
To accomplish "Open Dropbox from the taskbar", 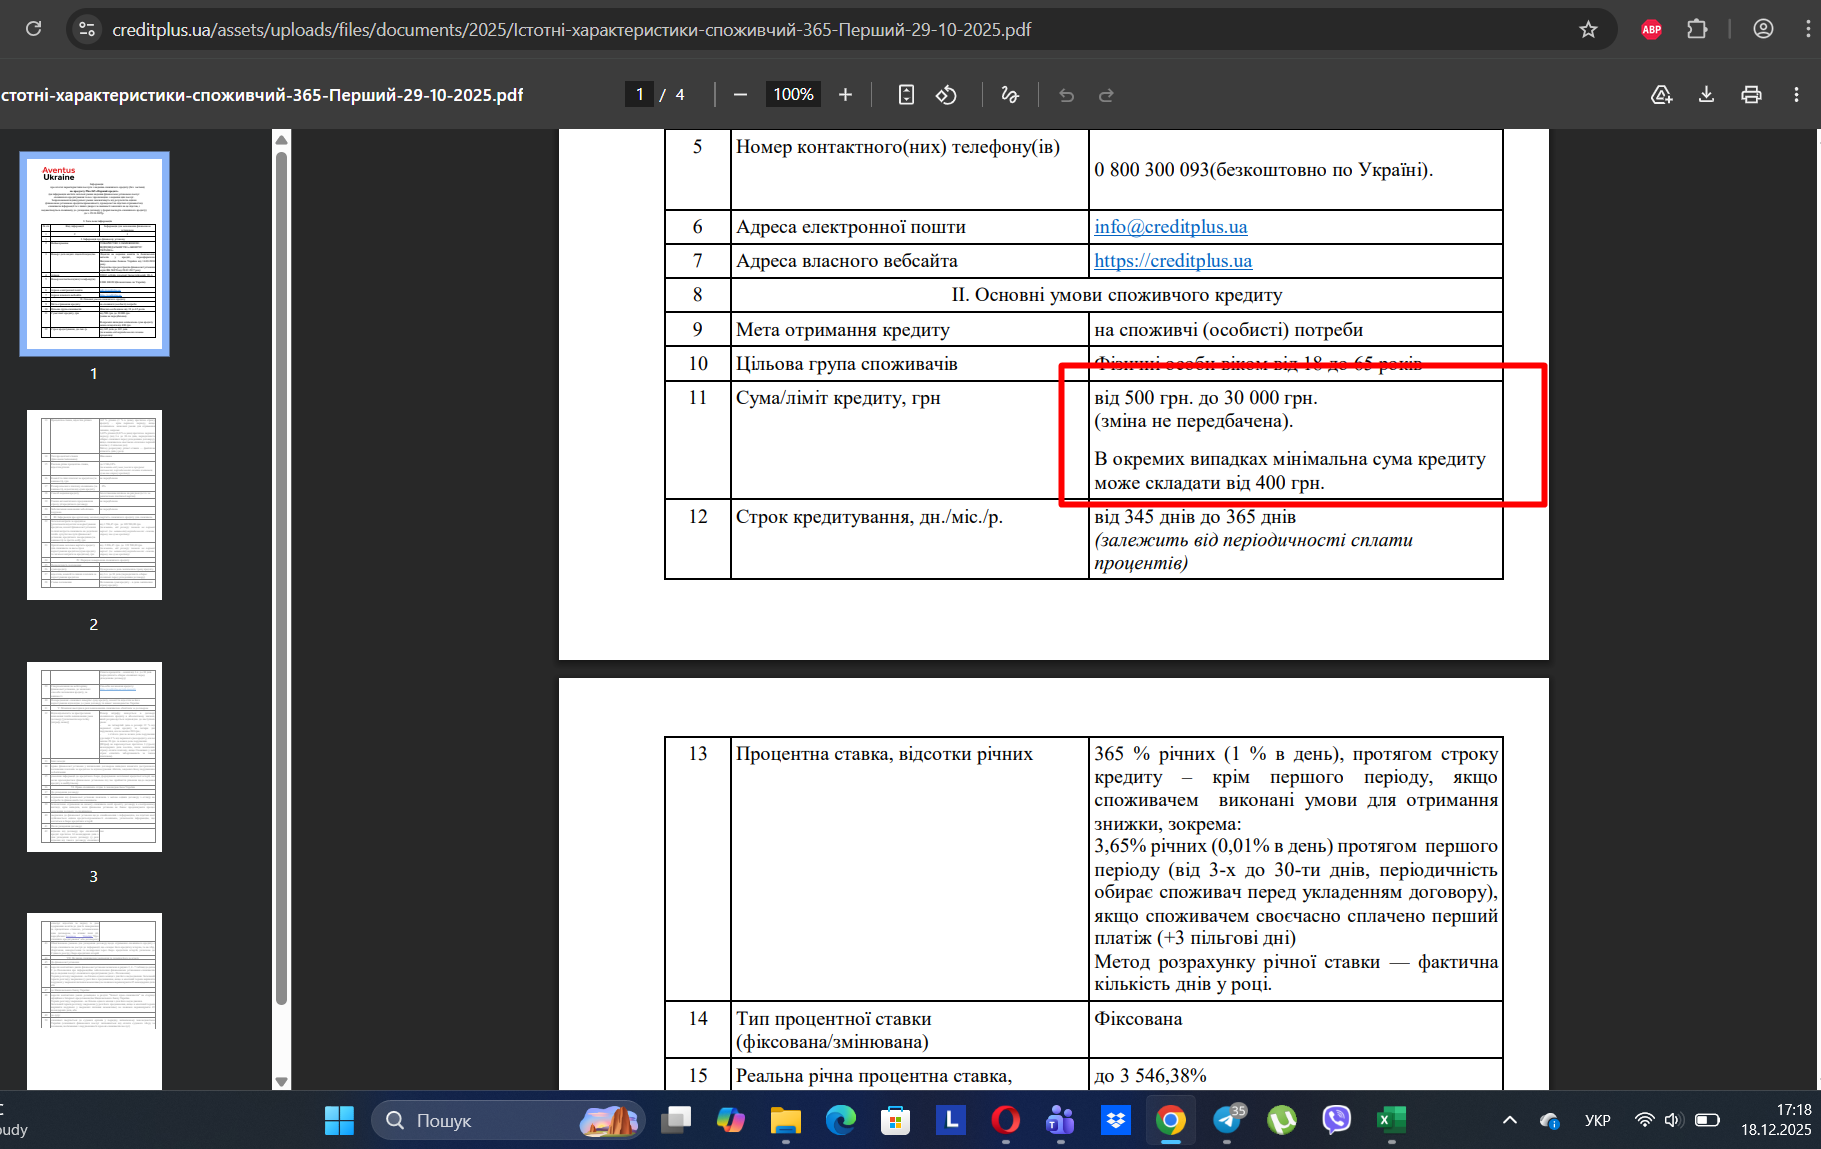I will (x=1116, y=1120).
